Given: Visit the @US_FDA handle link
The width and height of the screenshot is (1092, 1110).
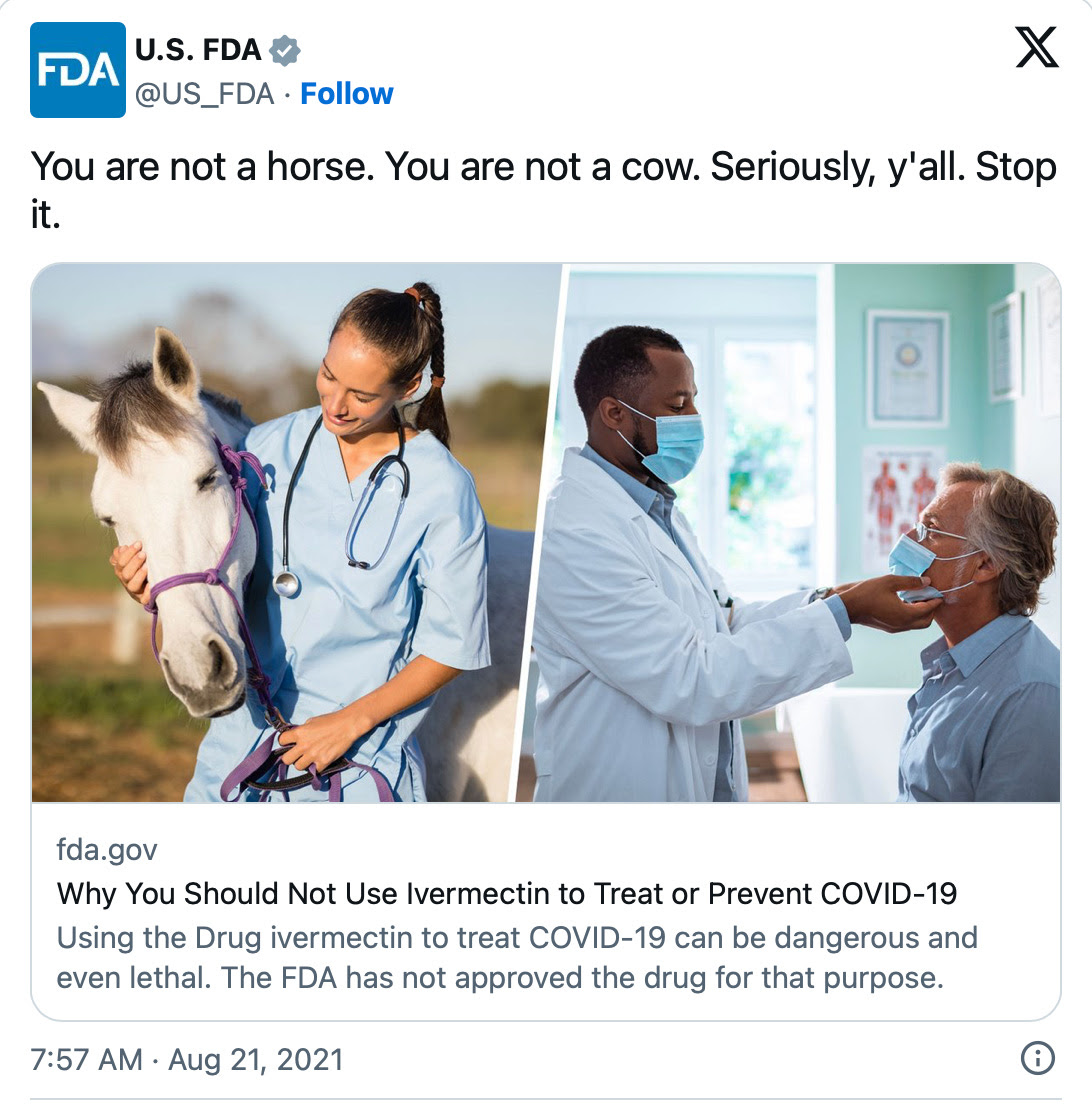Looking at the screenshot, I should 205,93.
